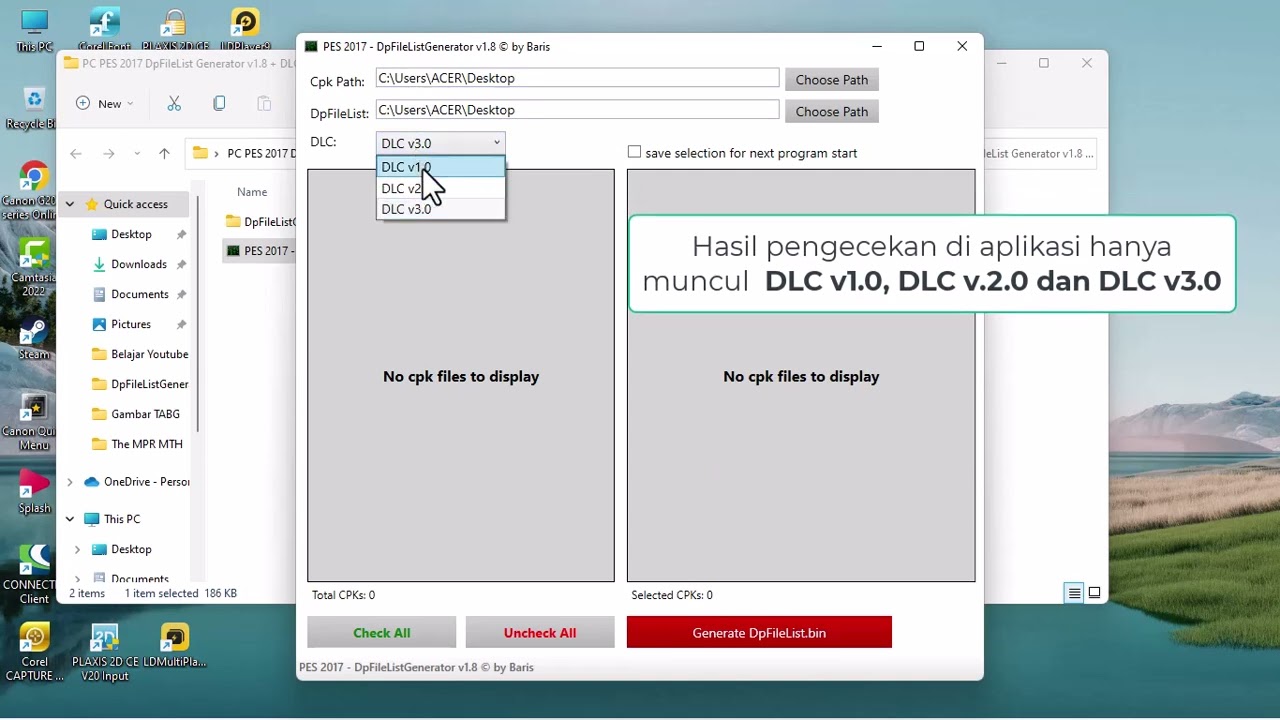Open Canon Quick Menu desktop shortcut
Image resolution: width=1280 pixels, height=720 pixels.
[x=33, y=422]
